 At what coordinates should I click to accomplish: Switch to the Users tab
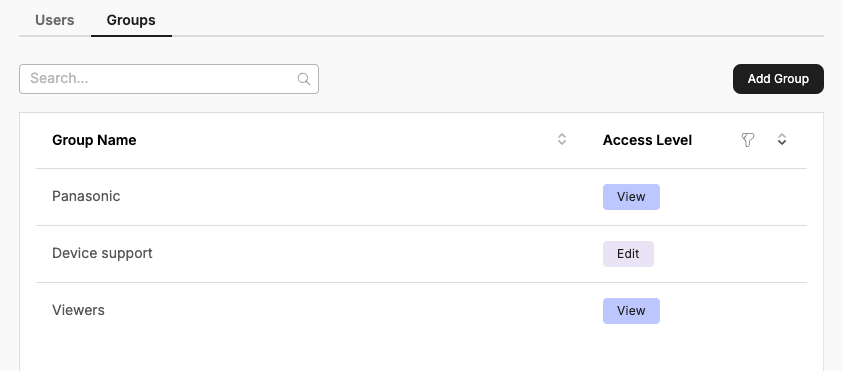55,20
